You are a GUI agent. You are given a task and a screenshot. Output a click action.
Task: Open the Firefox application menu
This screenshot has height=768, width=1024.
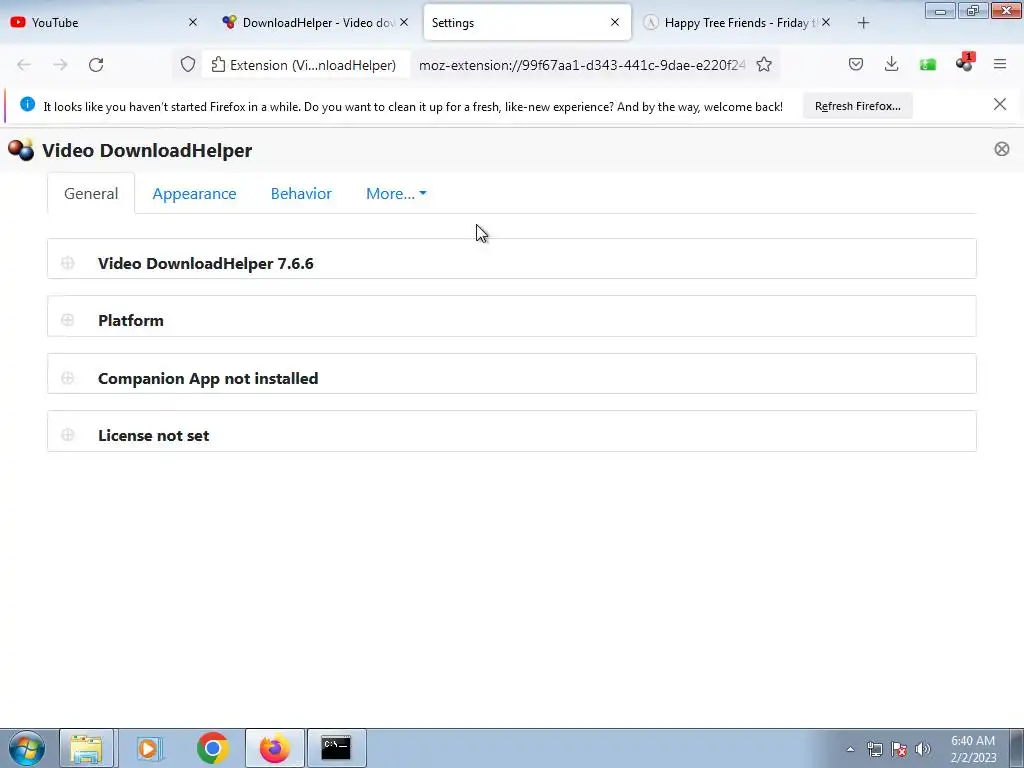(1000, 64)
